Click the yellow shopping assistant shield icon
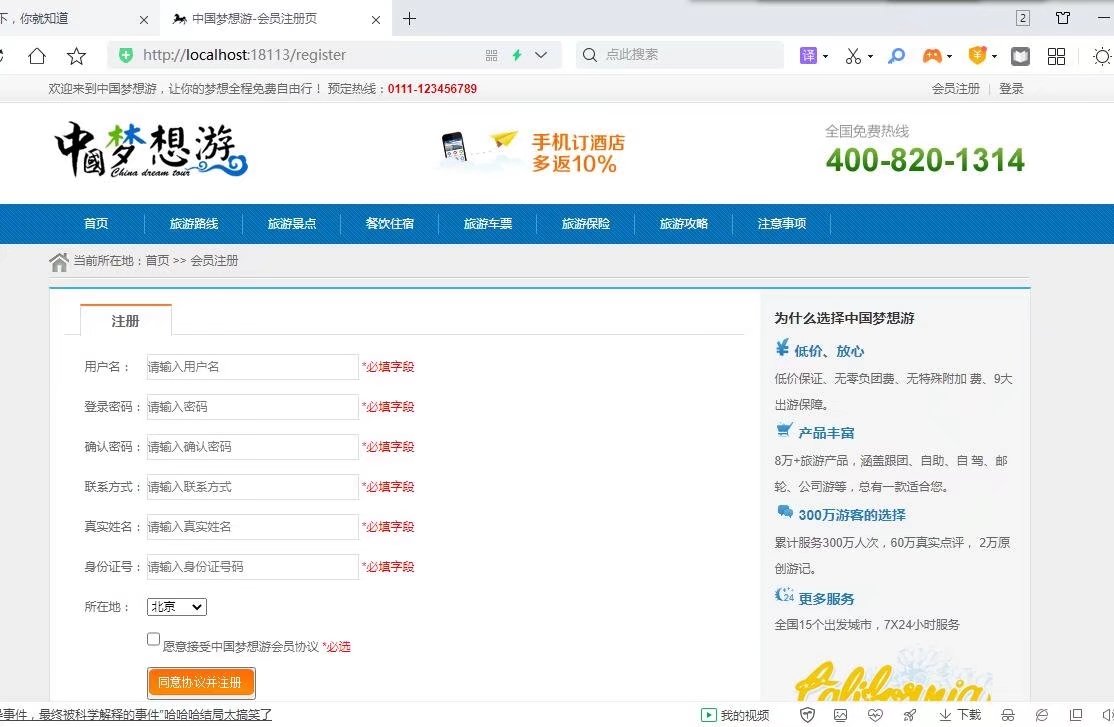The height and width of the screenshot is (727, 1114). coord(976,55)
